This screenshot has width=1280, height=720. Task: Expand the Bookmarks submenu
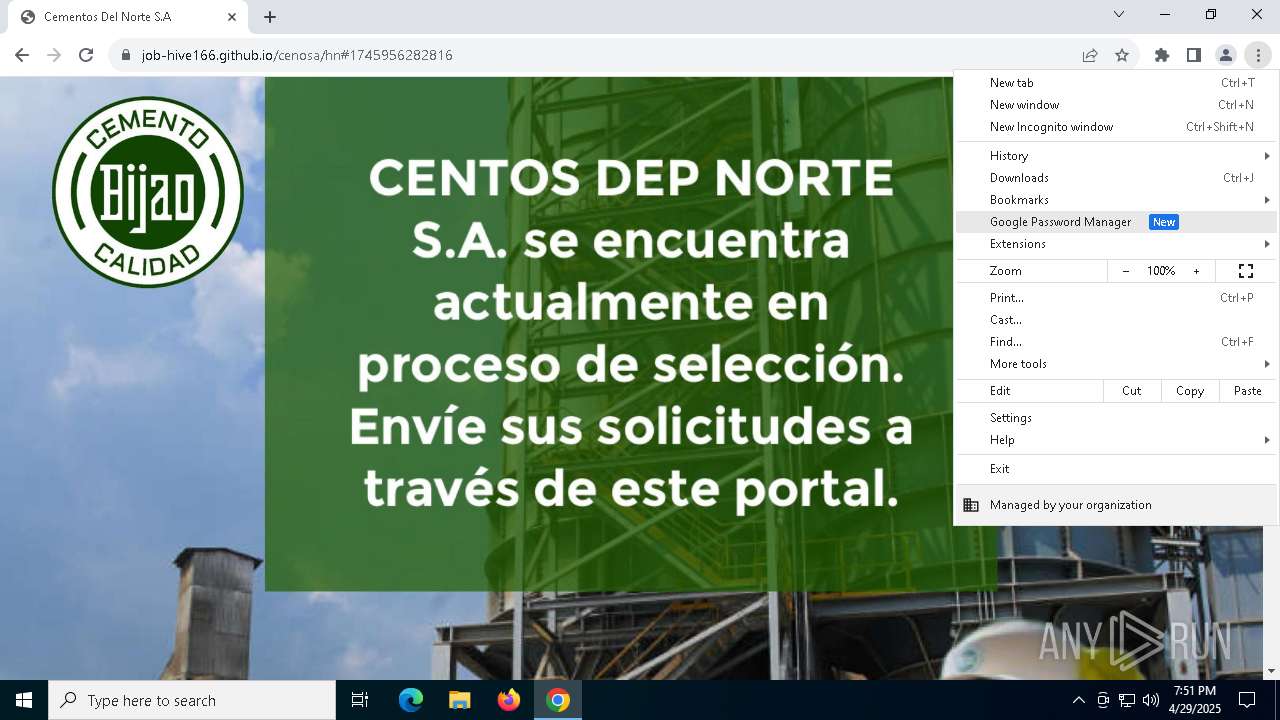point(1117,200)
